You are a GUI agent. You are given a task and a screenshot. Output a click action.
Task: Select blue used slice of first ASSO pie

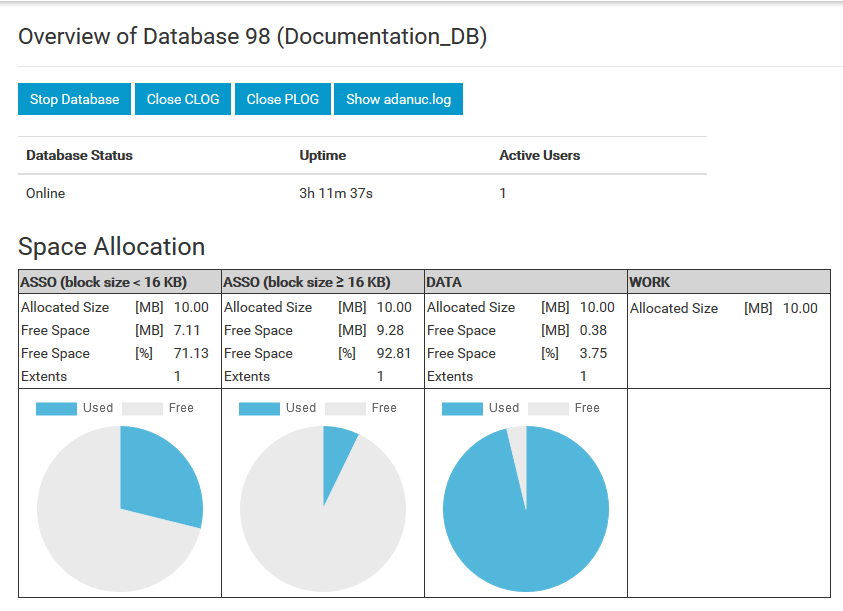(x=158, y=475)
